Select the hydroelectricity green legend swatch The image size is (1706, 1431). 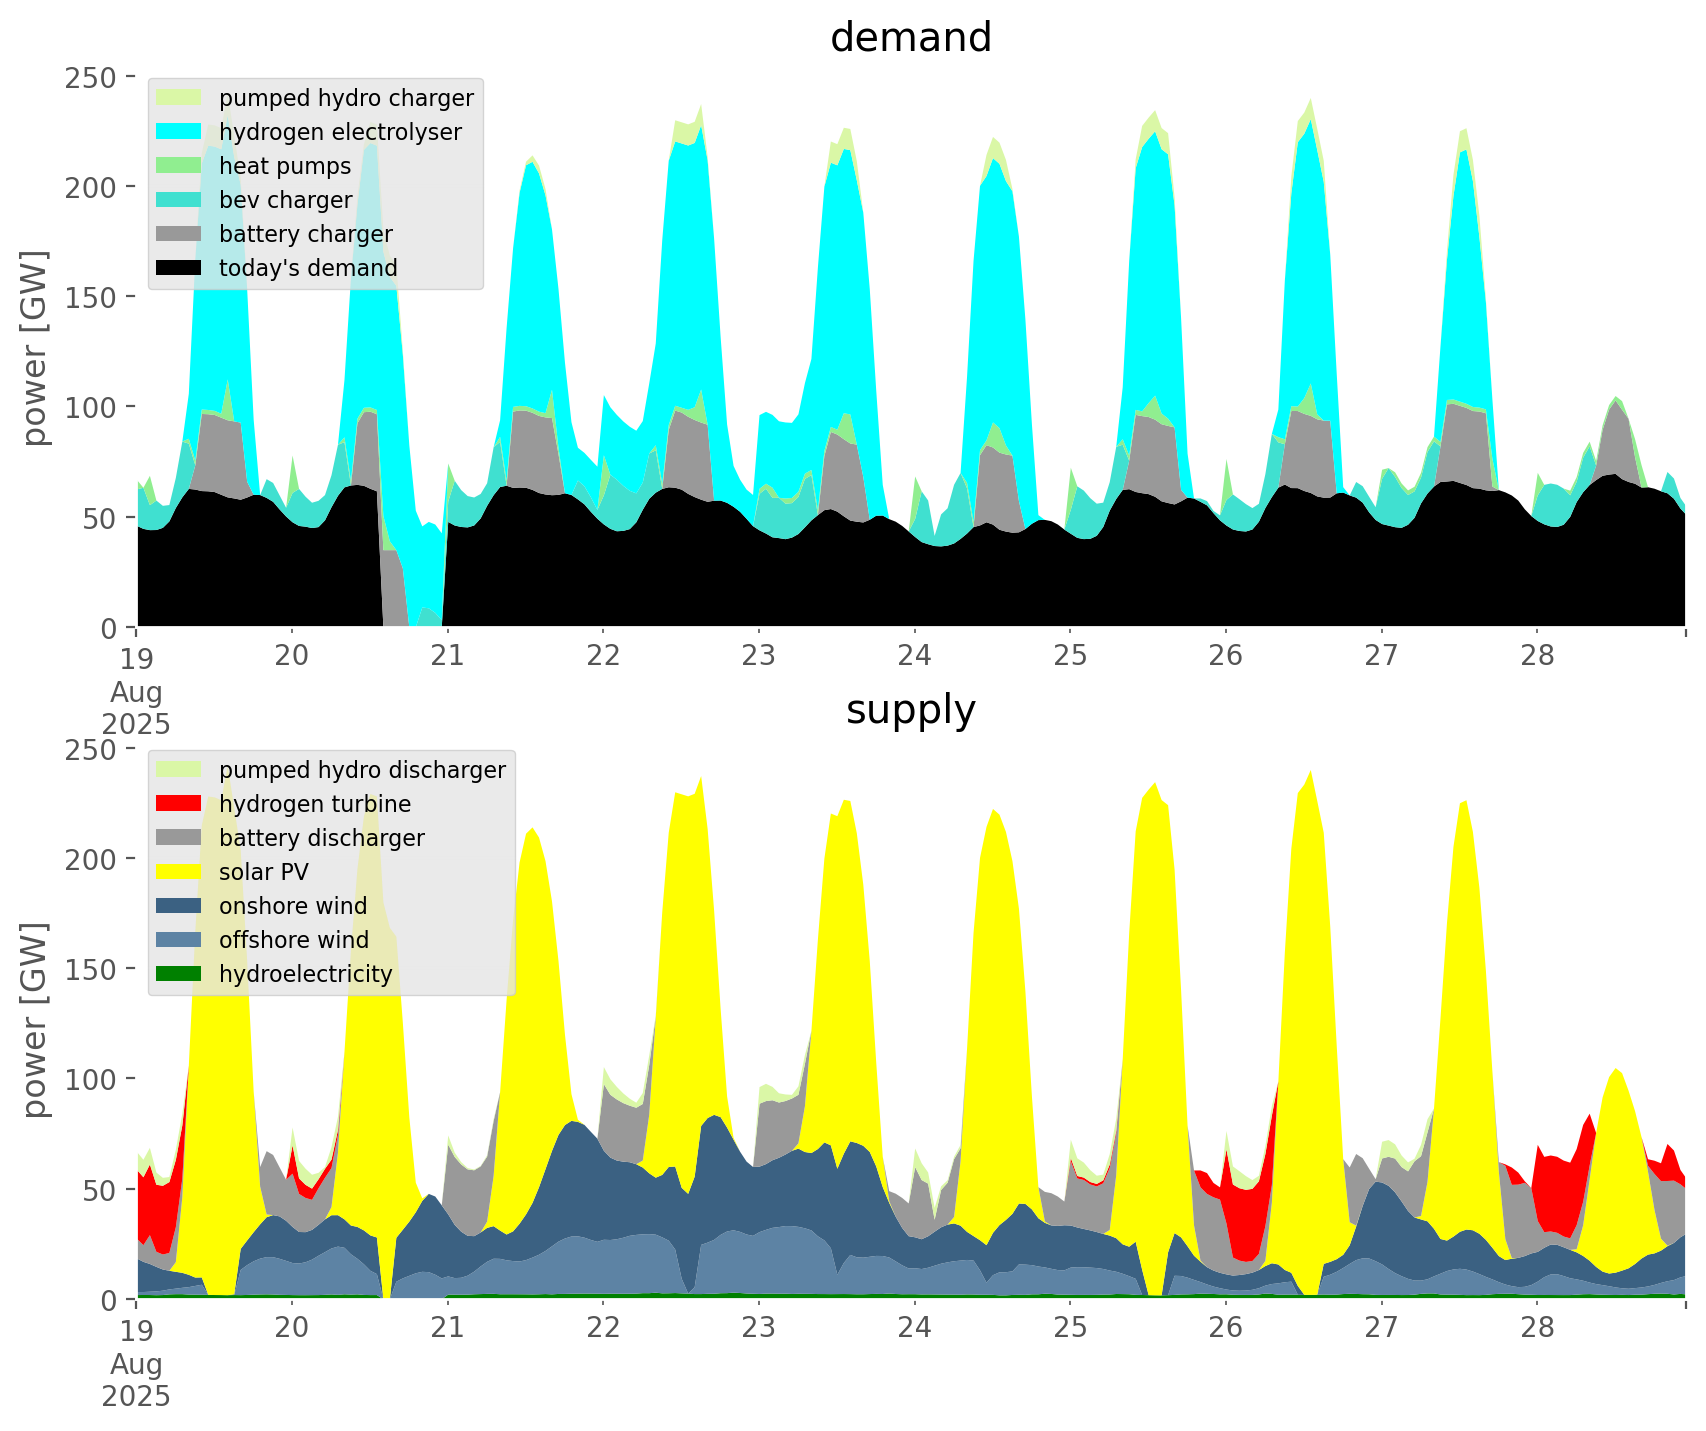180,974
